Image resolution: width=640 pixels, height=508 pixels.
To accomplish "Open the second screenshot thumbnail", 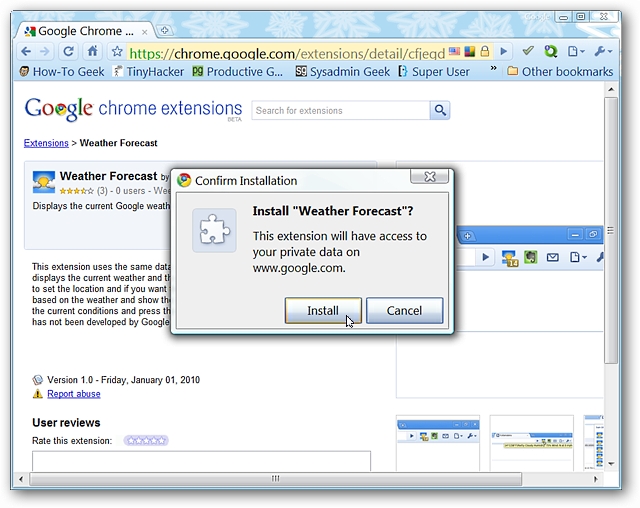I will tap(531, 443).
